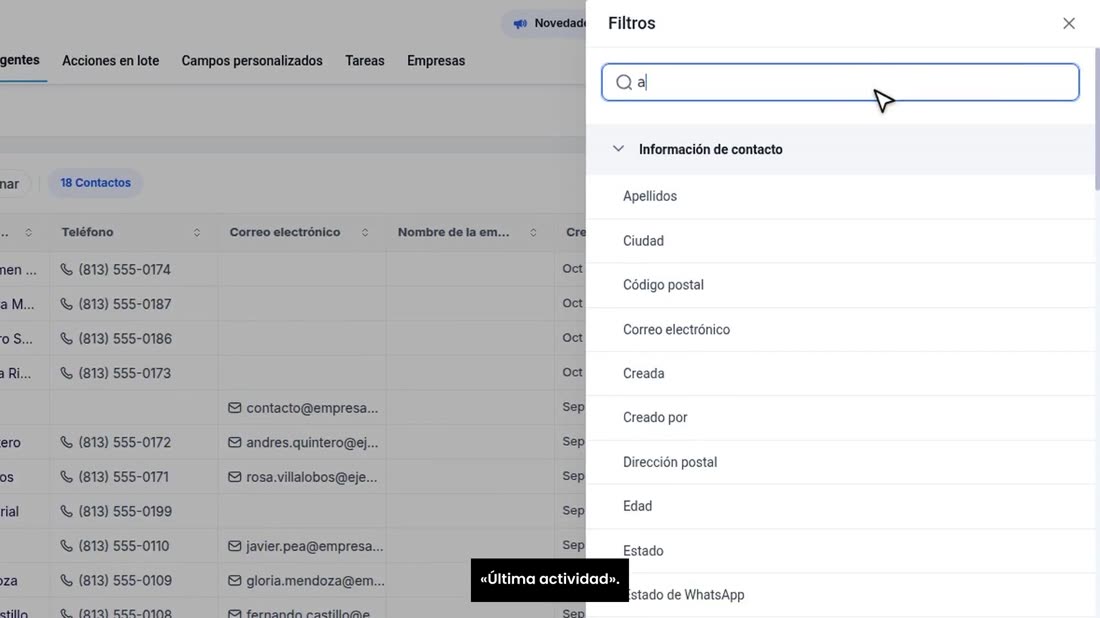Click phone icon for (813) 555-0173
Image resolution: width=1100 pixels, height=618 pixels.
[67, 373]
